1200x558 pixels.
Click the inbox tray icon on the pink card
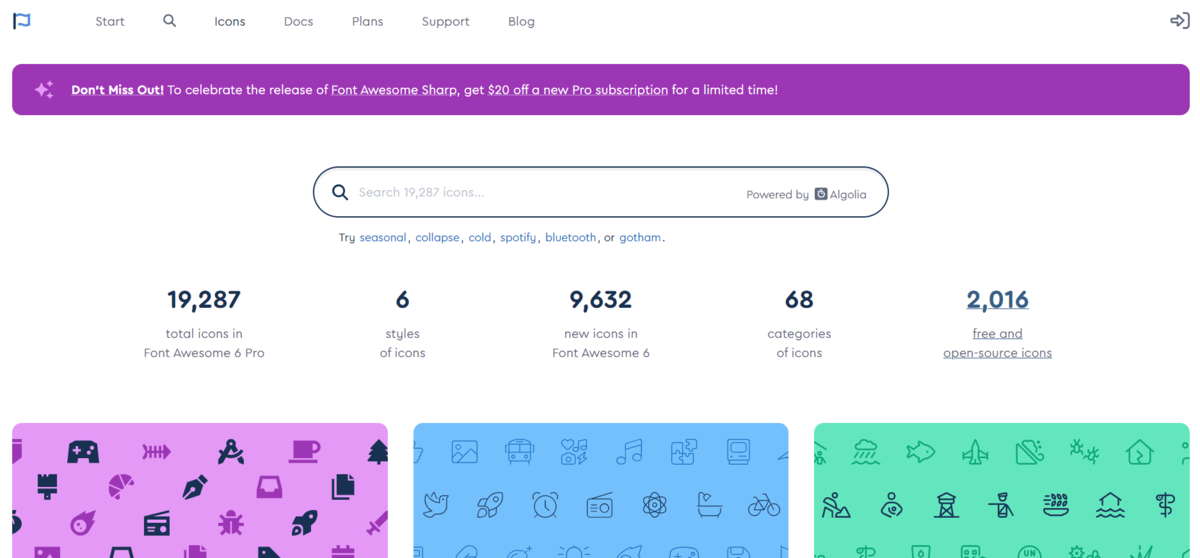(x=269, y=487)
